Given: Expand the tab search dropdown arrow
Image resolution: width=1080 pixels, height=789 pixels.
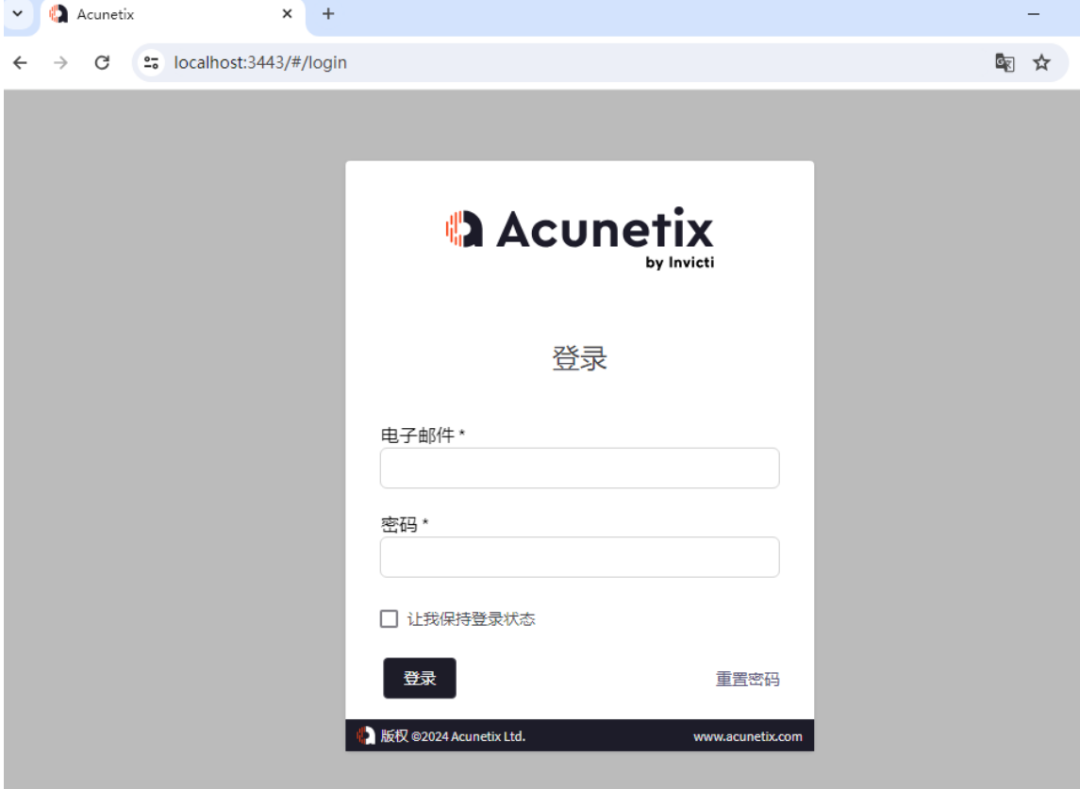Looking at the screenshot, I should [18, 14].
